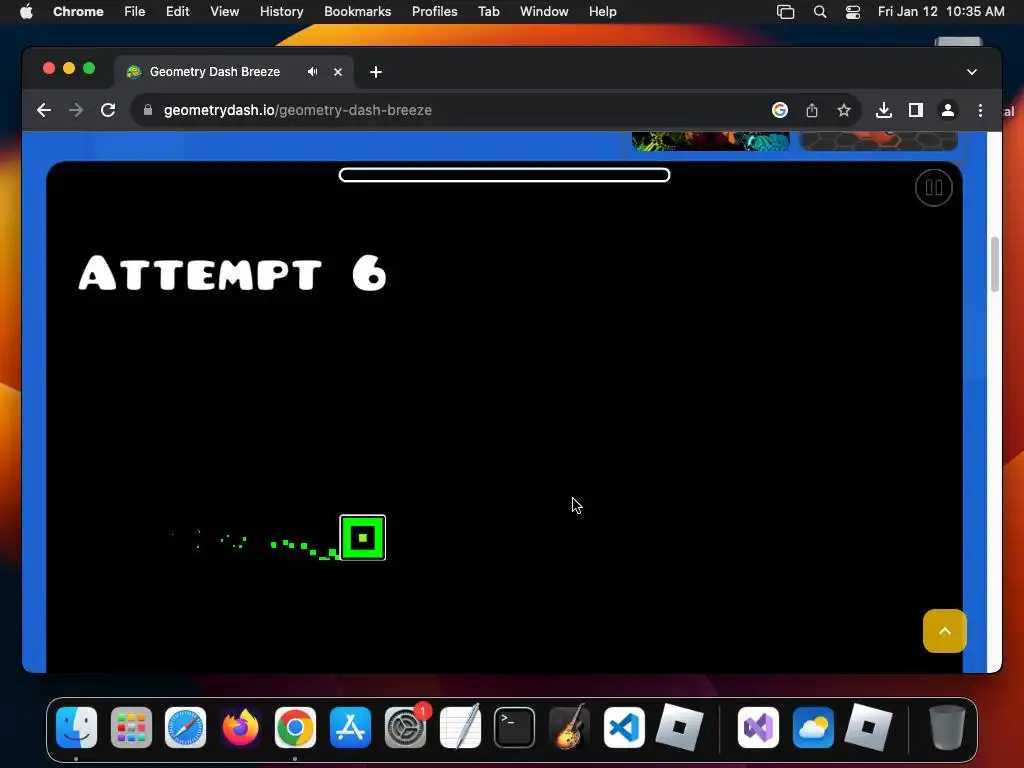Click the page vertical scrollbar thumb
The width and height of the screenshot is (1024, 768).
coord(995,264)
